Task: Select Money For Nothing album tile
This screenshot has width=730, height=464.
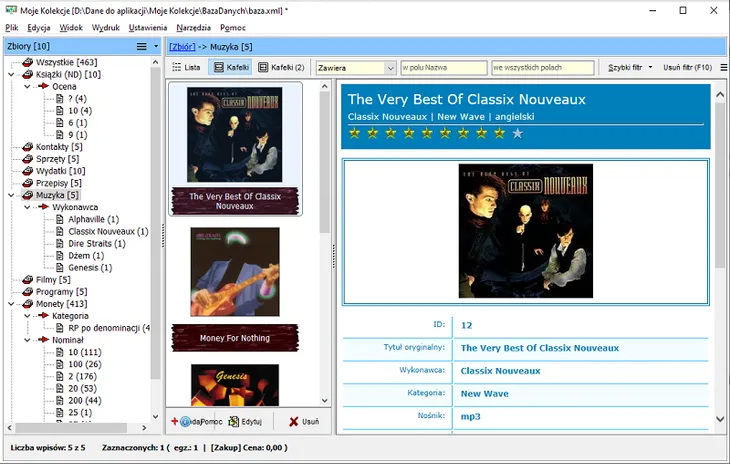Action: 235,289
